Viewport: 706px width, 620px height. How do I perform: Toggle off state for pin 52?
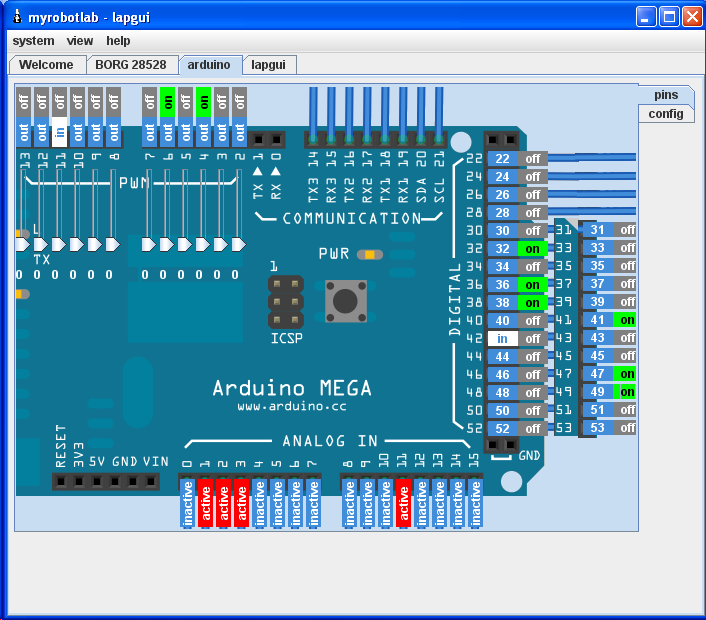pyautogui.click(x=533, y=429)
